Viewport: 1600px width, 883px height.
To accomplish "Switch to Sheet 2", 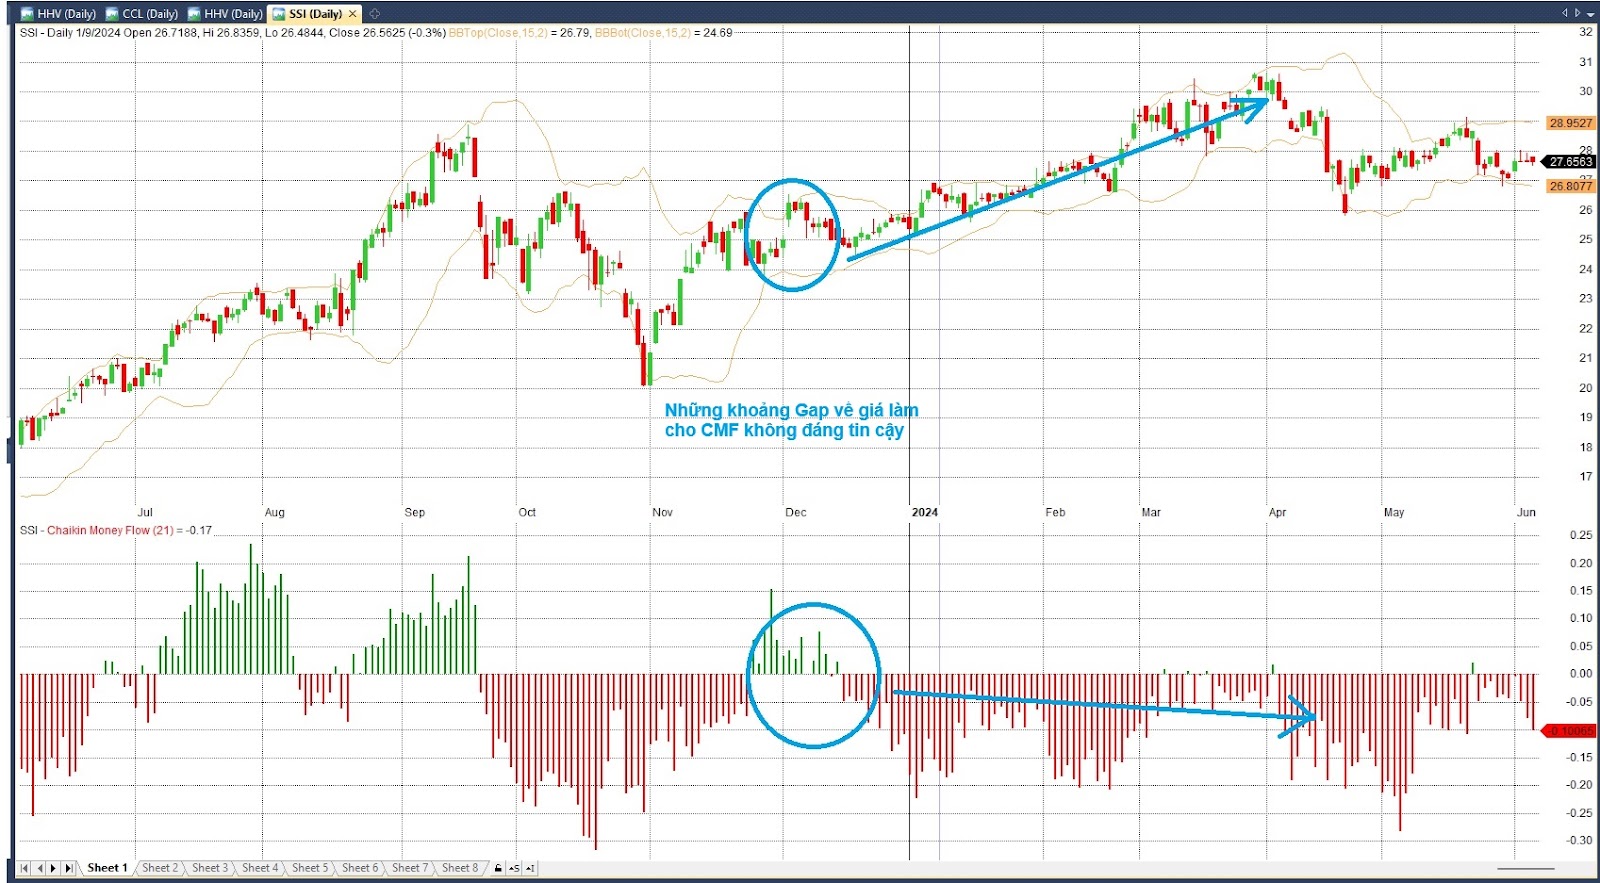I will (160, 868).
